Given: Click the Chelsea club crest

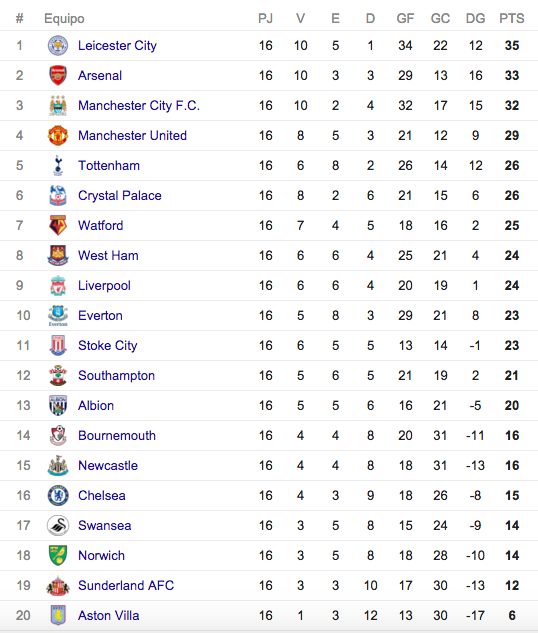Looking at the screenshot, I should point(58,496).
